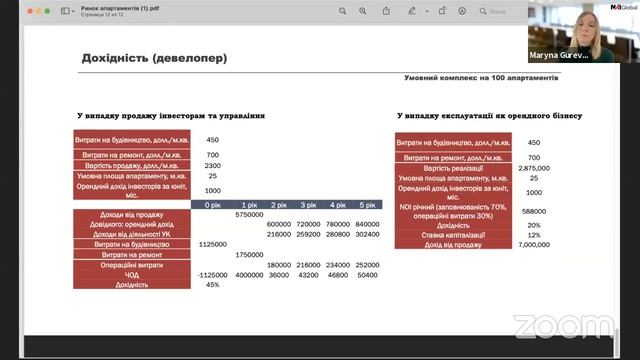
Task: Select Maryna Gurev speaker video thumbnail
Action: (x=584, y=31)
